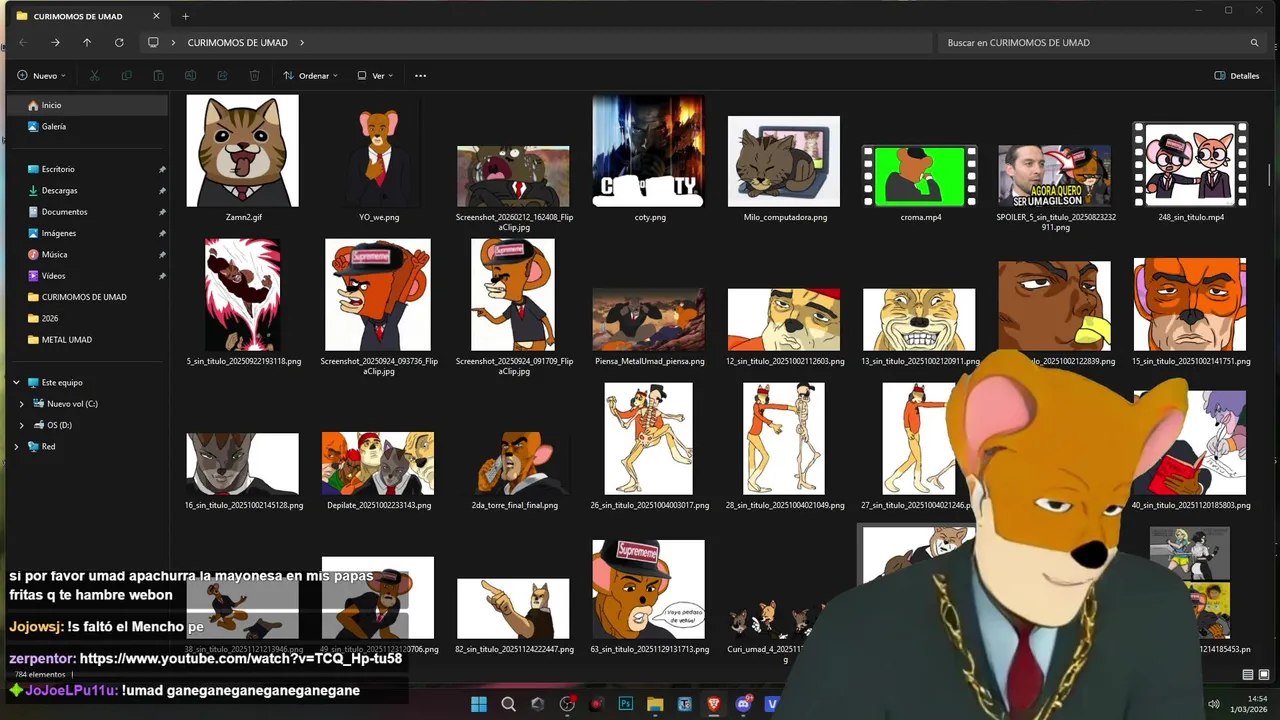Click the Rename icon in toolbar
Image resolution: width=1280 pixels, height=720 pixels.
click(190, 76)
